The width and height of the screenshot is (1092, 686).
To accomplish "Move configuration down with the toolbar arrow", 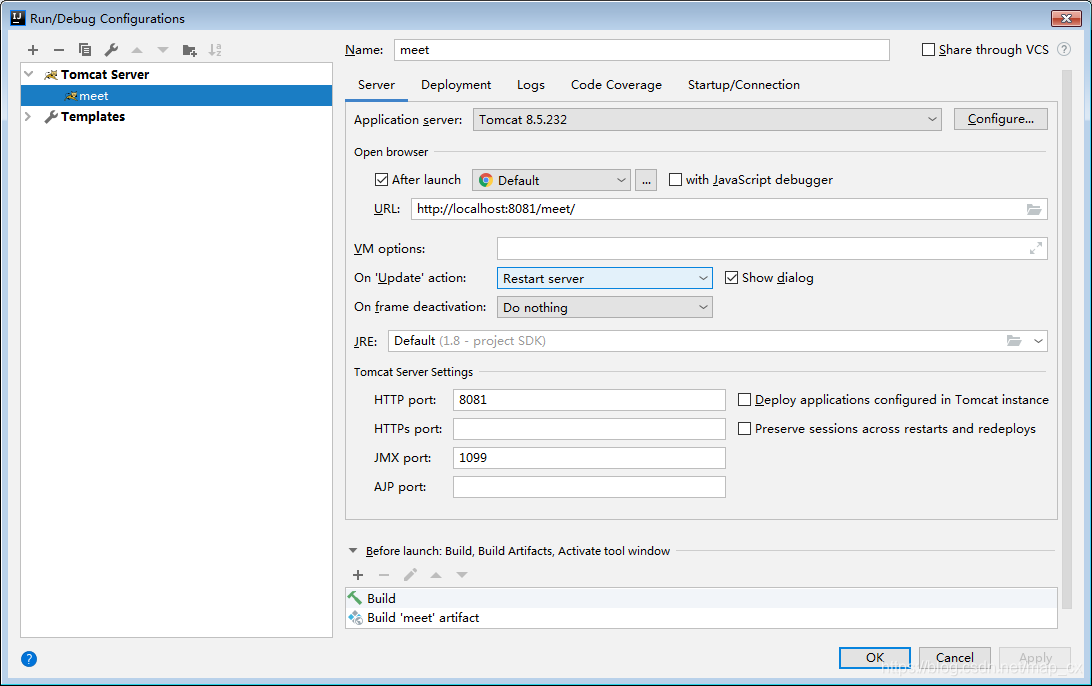I will coord(163,50).
